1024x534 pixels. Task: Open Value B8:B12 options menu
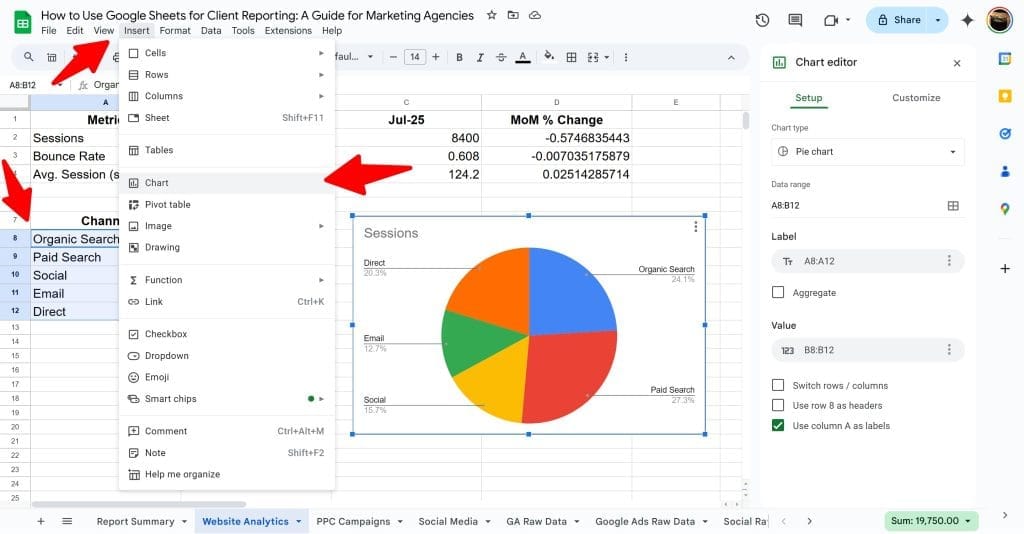[949, 350]
